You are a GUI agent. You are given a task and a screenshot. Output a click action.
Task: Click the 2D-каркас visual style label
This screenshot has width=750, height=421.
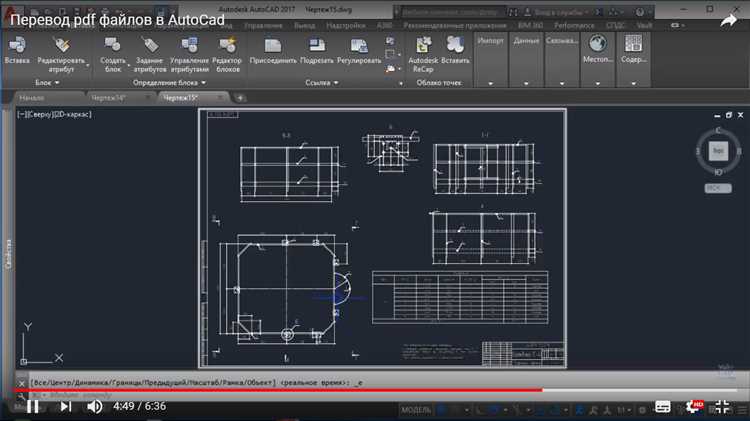pyautogui.click(x=71, y=114)
